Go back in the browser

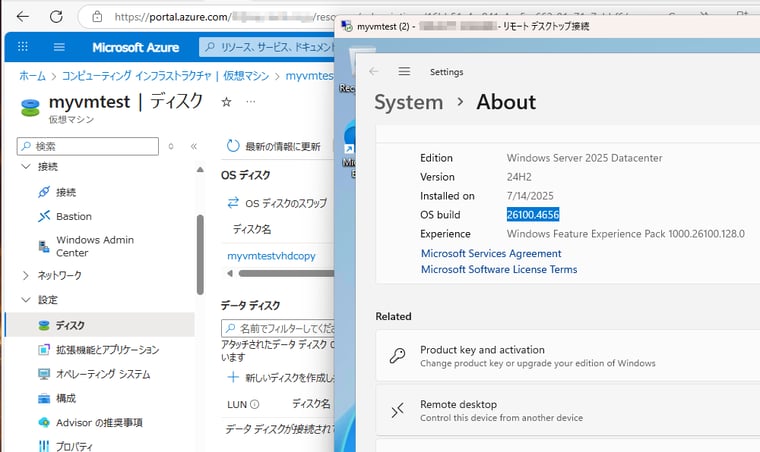[x=22, y=16]
